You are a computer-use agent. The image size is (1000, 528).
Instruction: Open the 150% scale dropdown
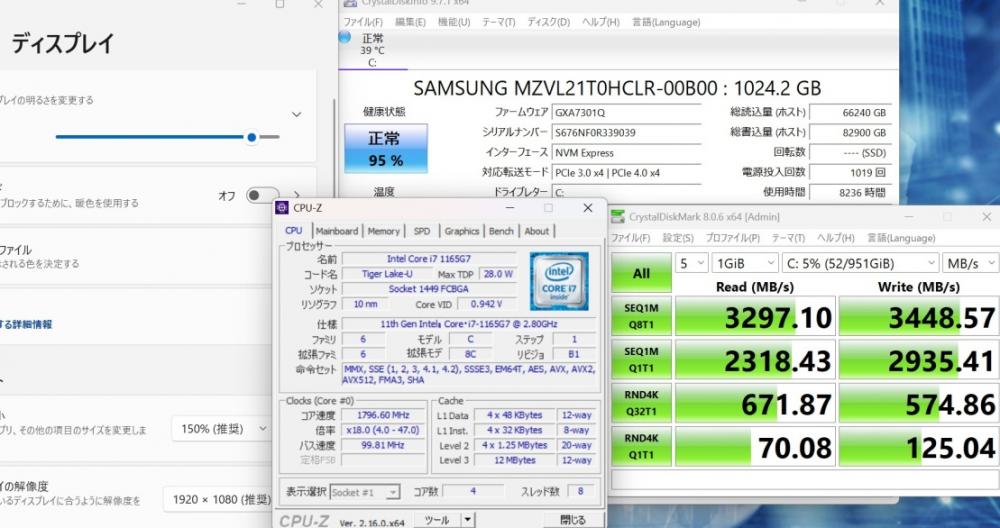[x=221, y=429]
